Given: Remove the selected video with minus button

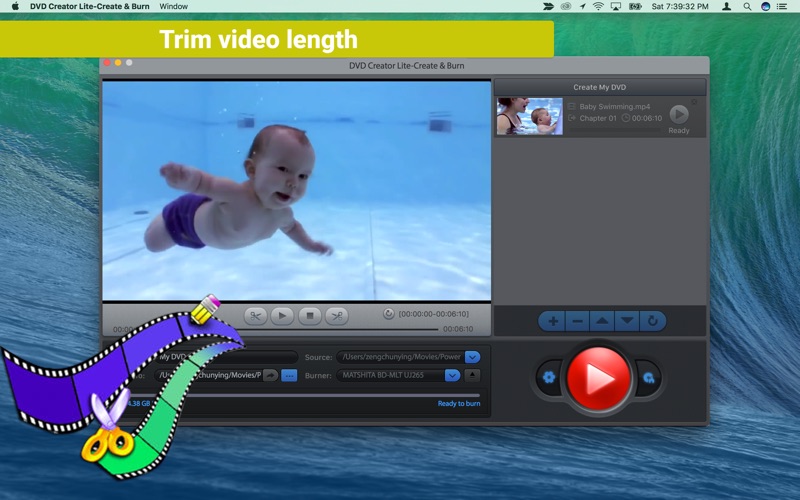Looking at the screenshot, I should tap(577, 321).
